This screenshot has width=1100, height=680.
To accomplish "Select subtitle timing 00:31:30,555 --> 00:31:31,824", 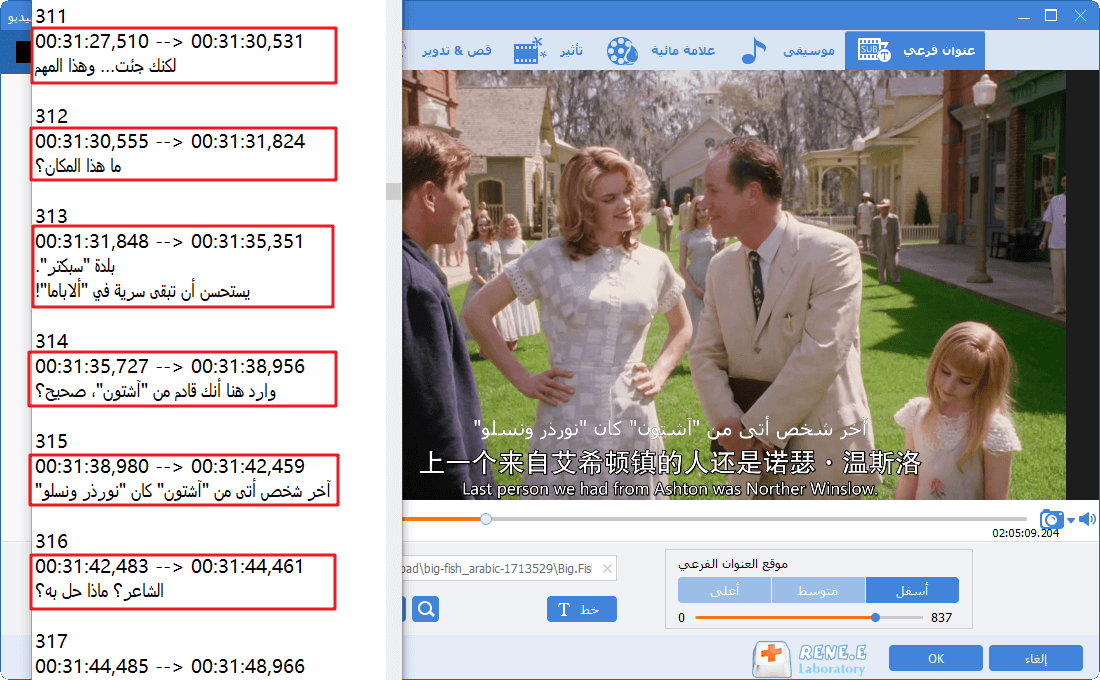I will [x=170, y=142].
